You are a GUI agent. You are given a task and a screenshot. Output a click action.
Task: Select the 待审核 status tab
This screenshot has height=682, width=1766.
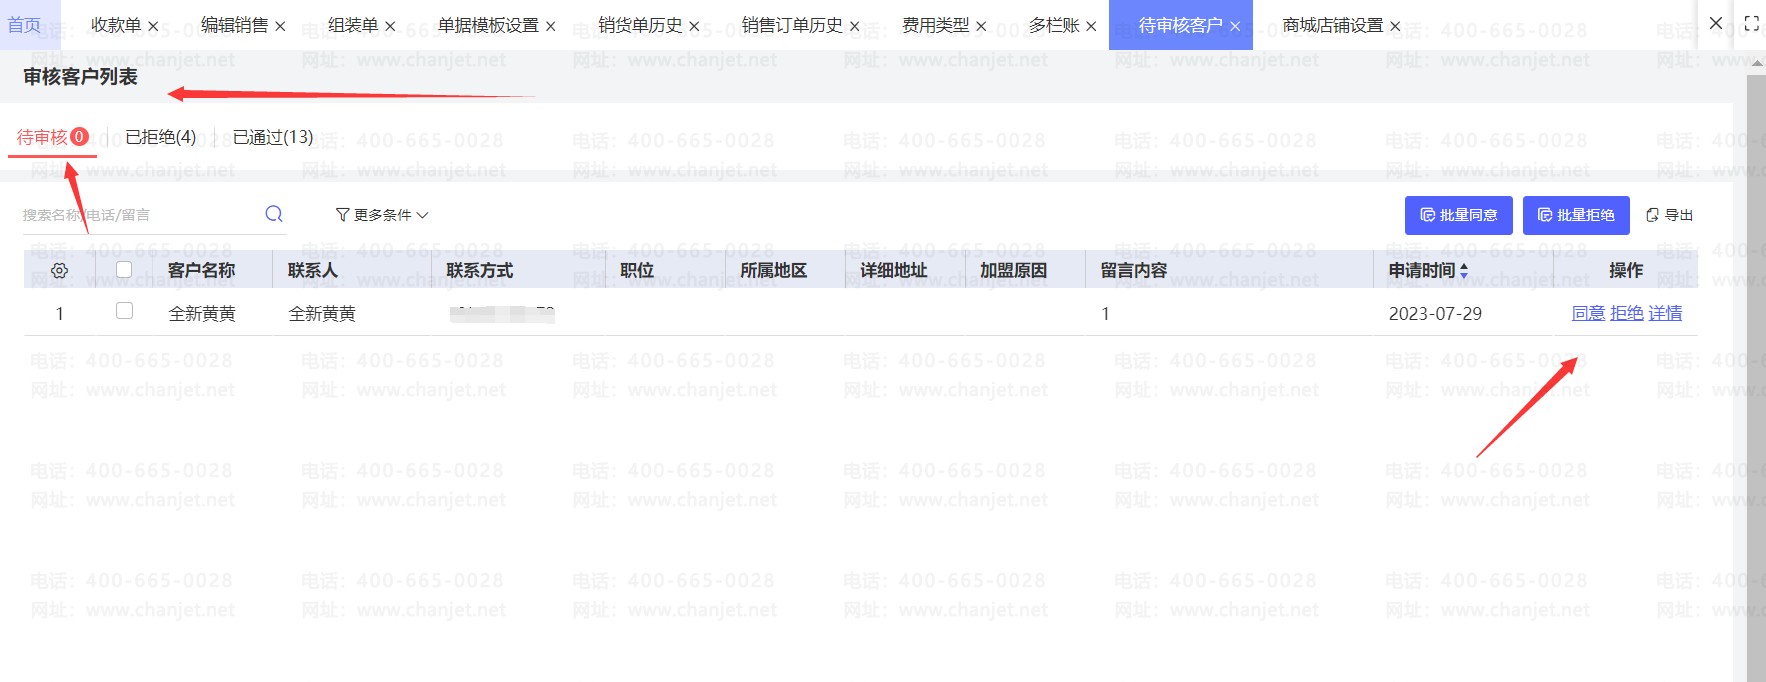(52, 137)
